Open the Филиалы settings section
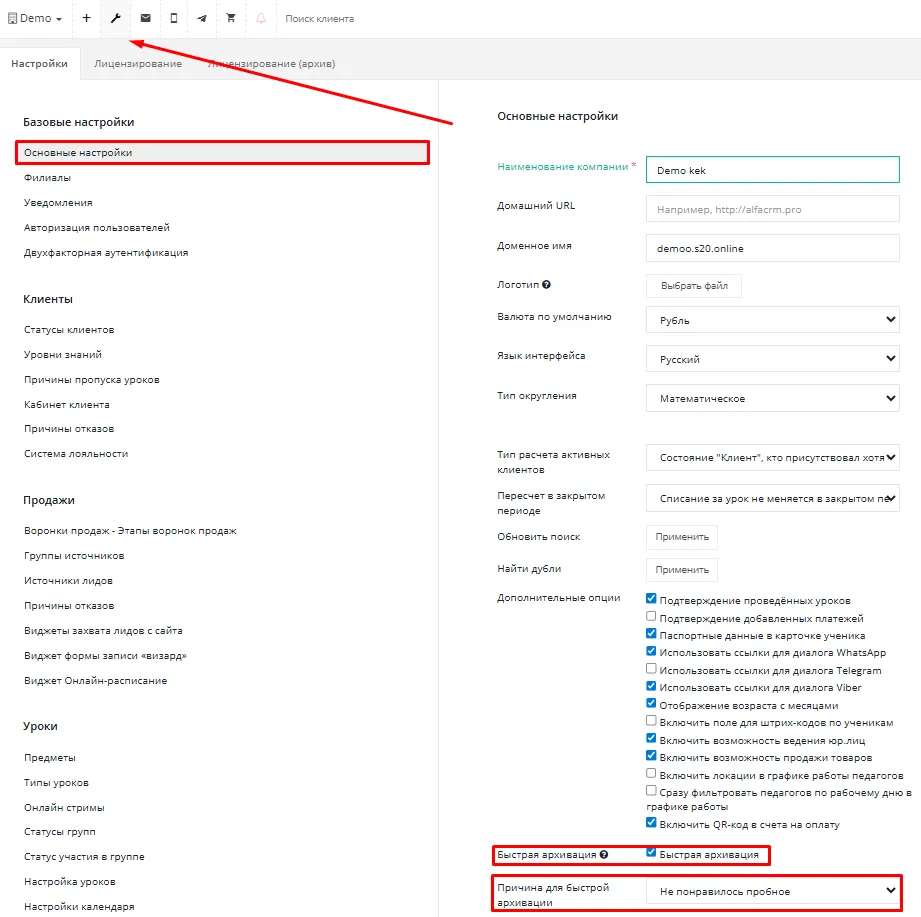Viewport: 921px width, 917px height. [48, 177]
